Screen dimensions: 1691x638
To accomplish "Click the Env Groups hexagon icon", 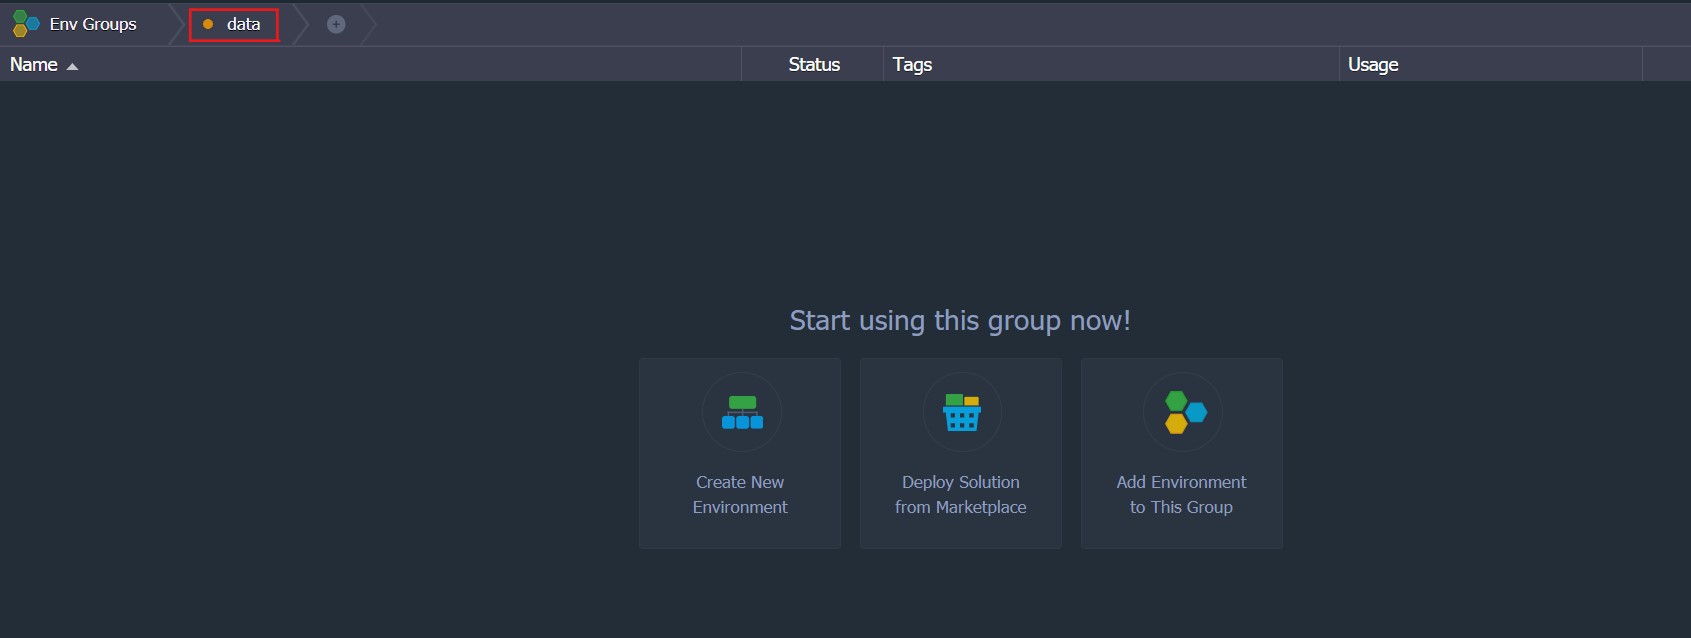I will (25, 23).
